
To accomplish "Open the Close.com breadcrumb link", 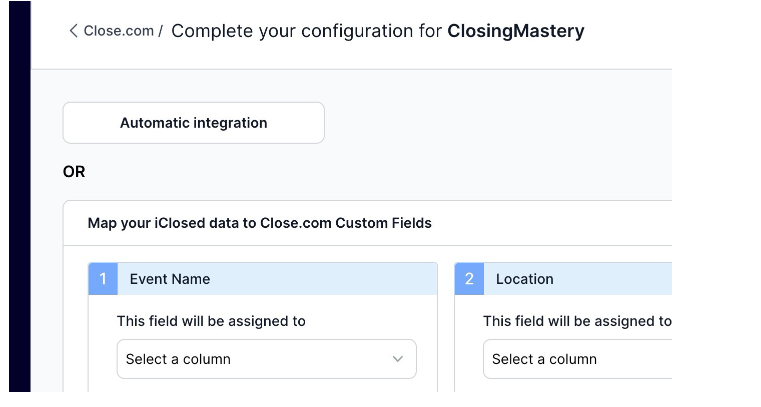I will 118,31.
